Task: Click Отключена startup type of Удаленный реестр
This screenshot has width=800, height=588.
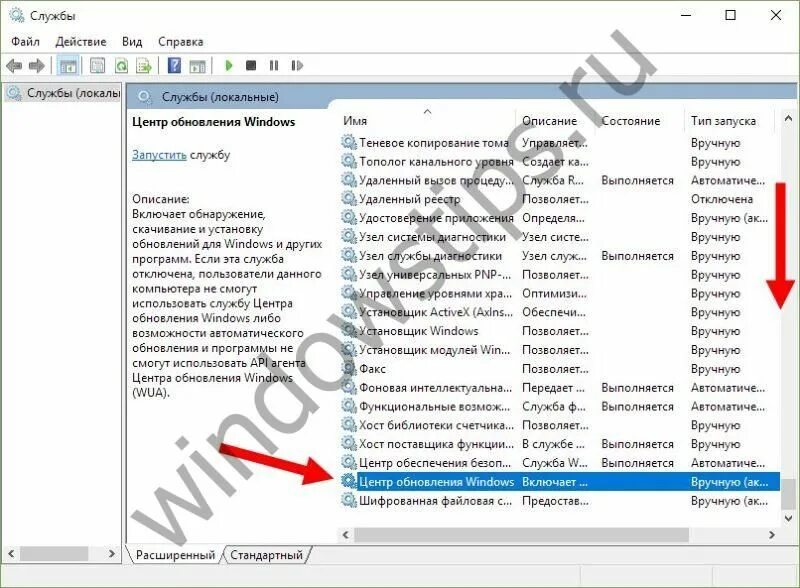Action: [722, 200]
